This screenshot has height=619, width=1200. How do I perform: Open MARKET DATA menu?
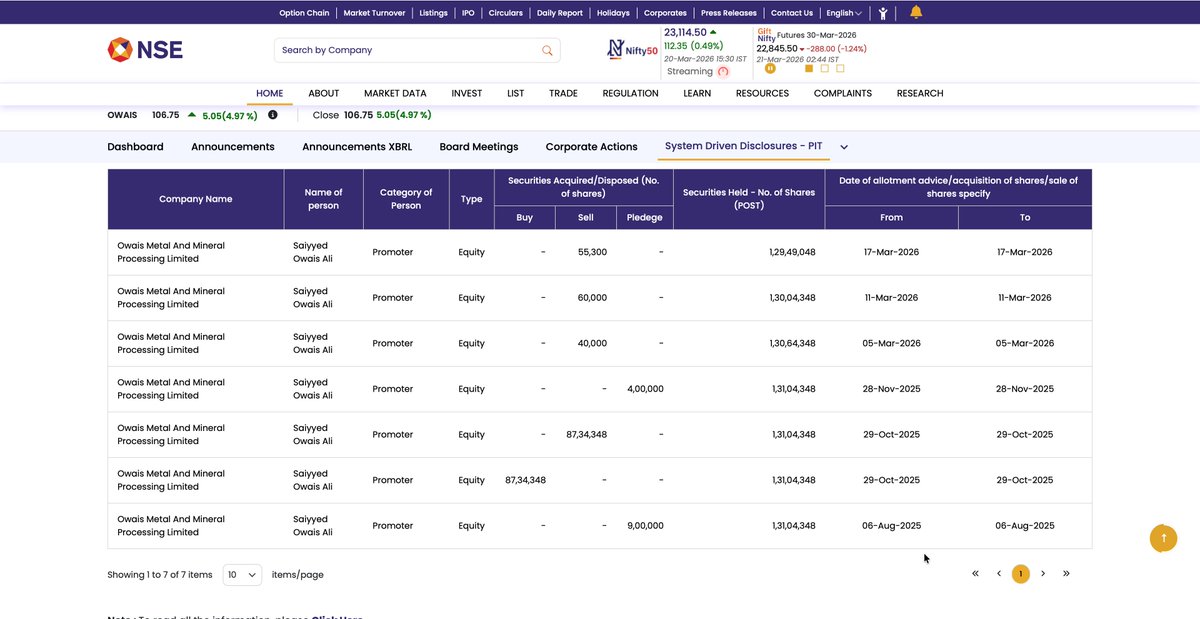click(395, 93)
